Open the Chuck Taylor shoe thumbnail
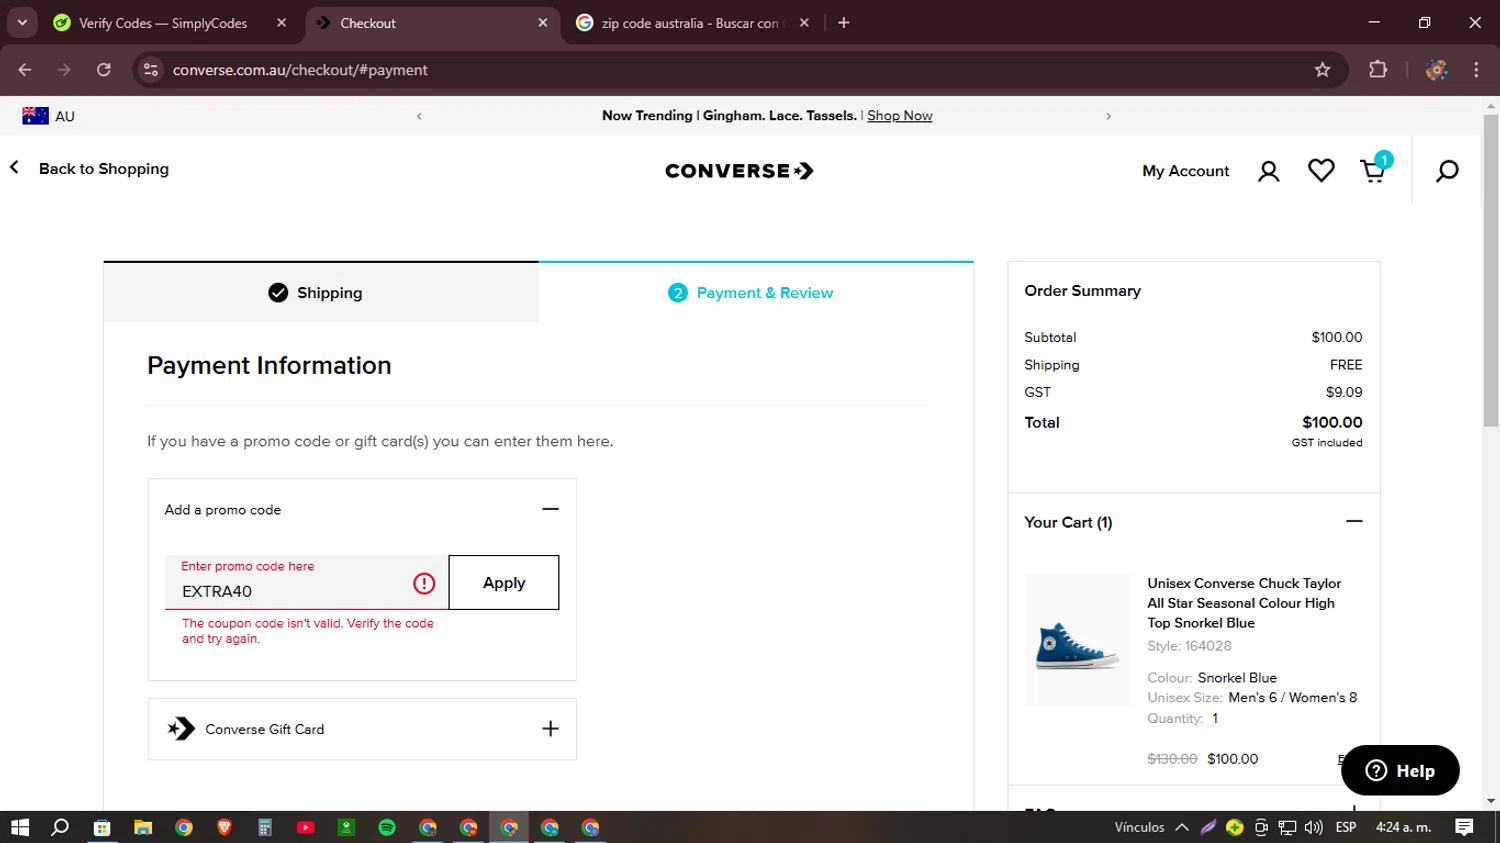The width and height of the screenshot is (1500, 843). point(1077,640)
